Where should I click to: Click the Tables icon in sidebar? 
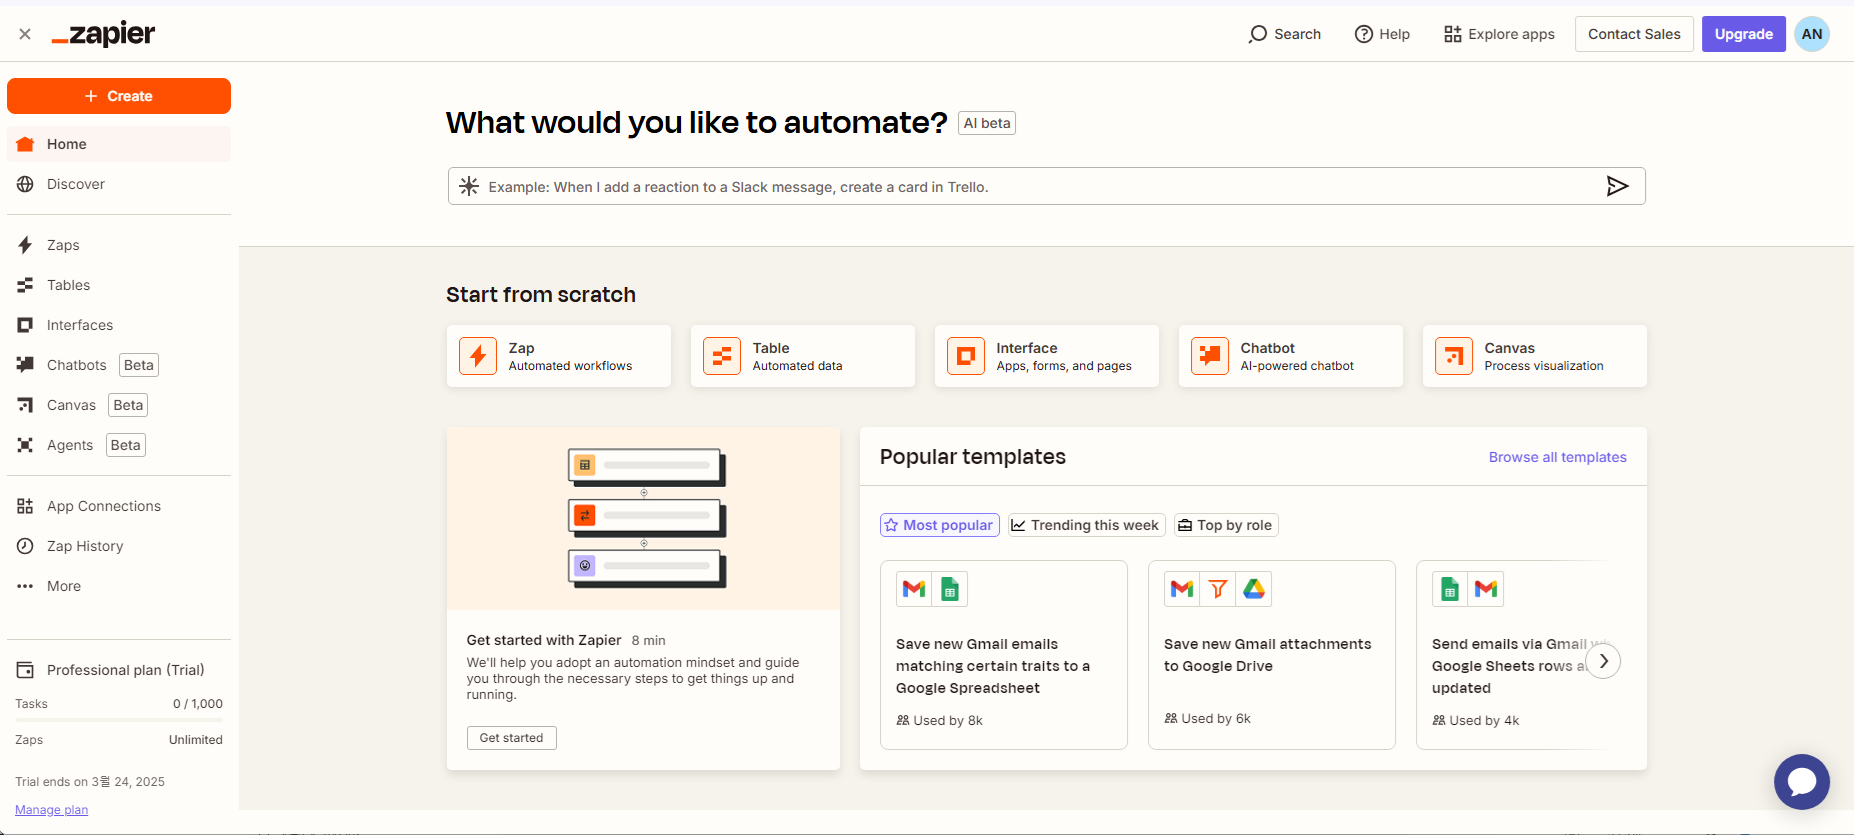pyautogui.click(x=25, y=285)
